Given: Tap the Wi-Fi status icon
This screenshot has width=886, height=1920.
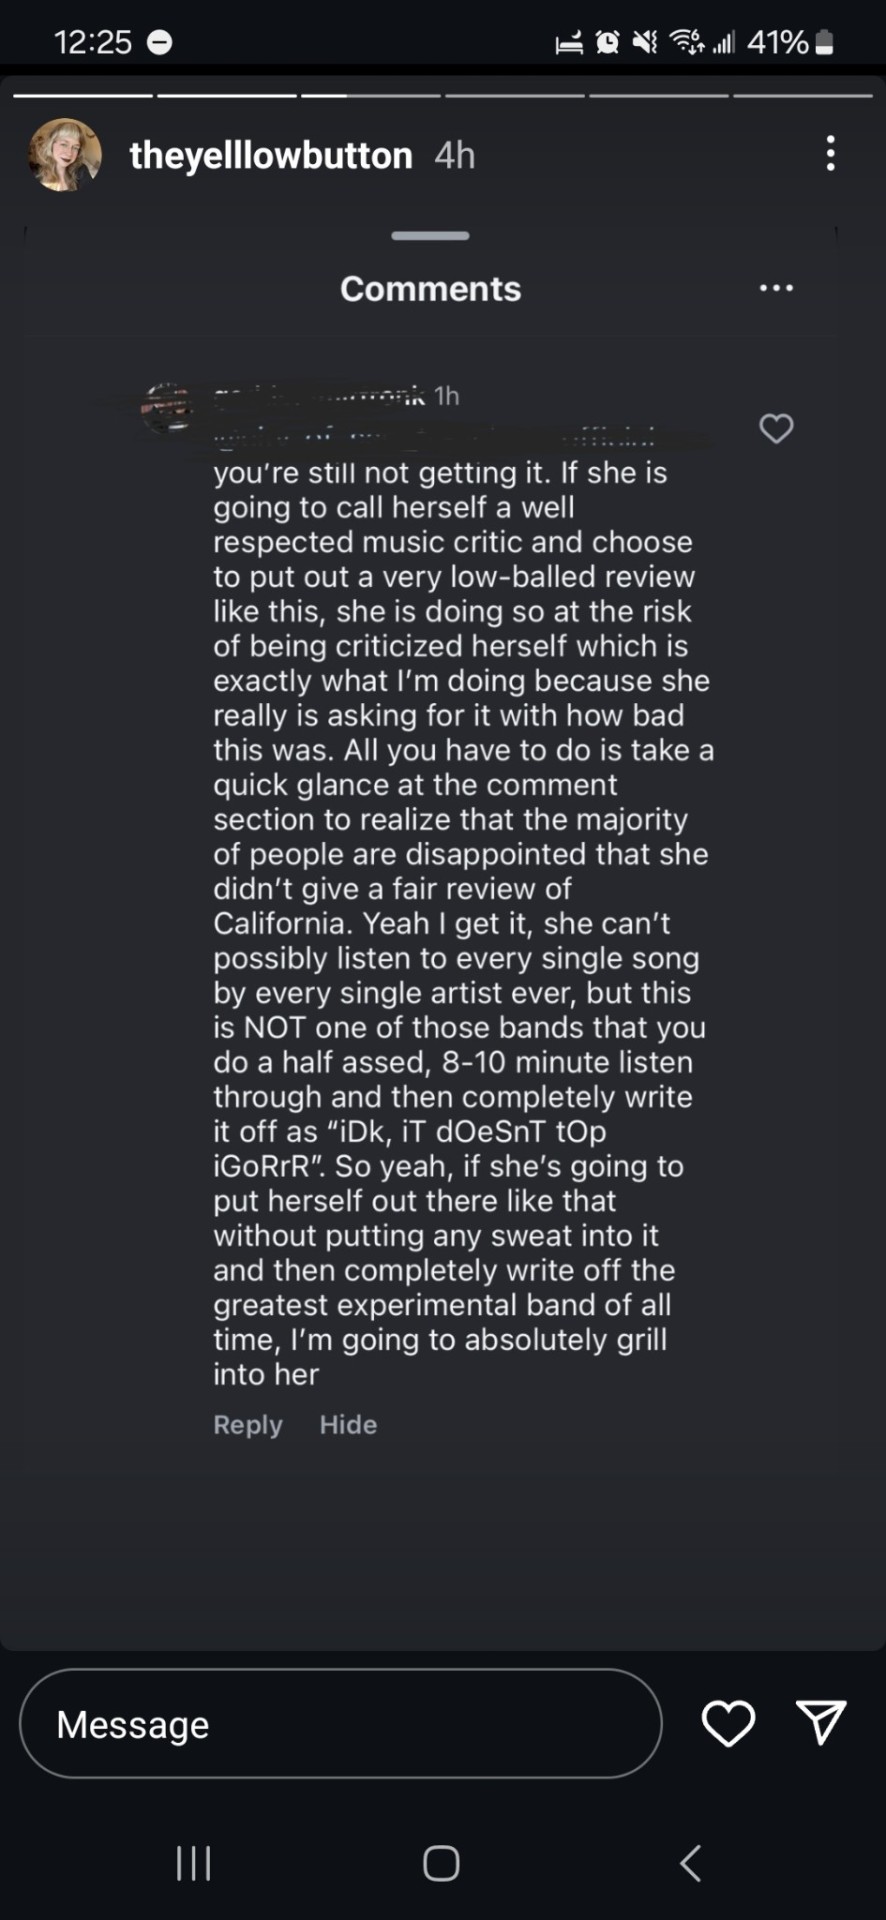Looking at the screenshot, I should (x=686, y=42).
